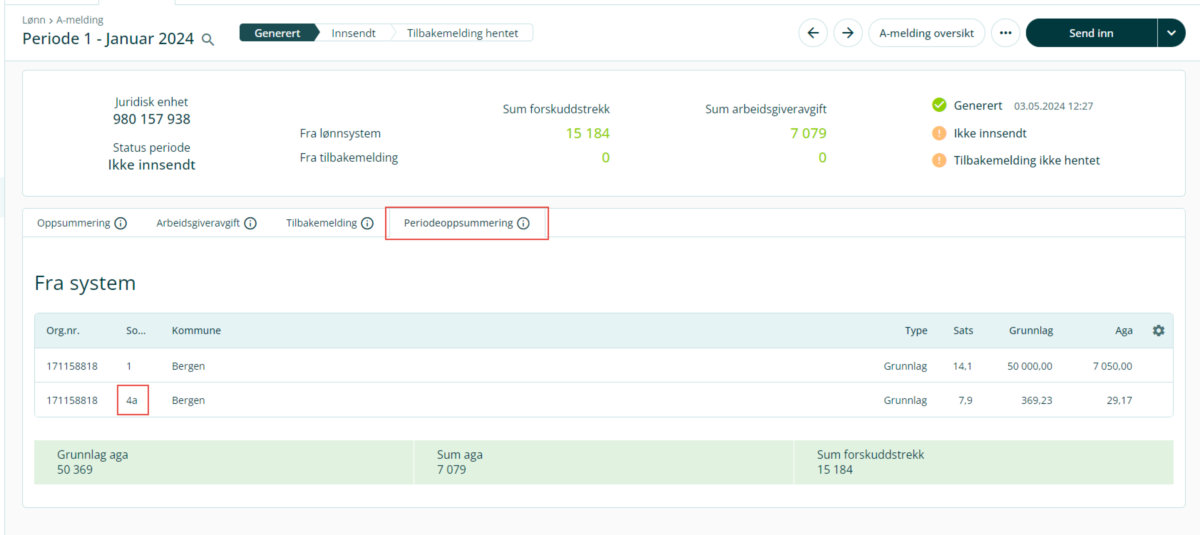This screenshot has height=535, width=1200.
Task: Expand the Send inn dropdown arrow
Action: (1171, 33)
